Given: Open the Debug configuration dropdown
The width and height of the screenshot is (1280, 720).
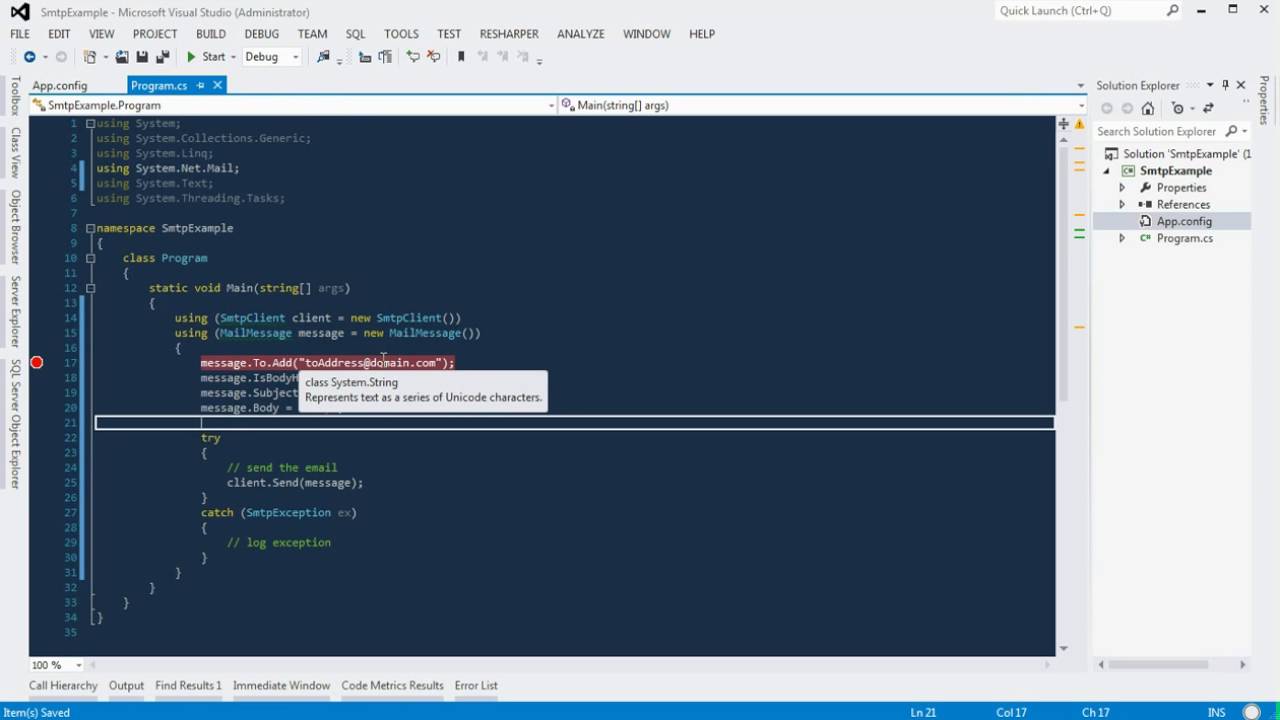Looking at the screenshot, I should pos(295,57).
